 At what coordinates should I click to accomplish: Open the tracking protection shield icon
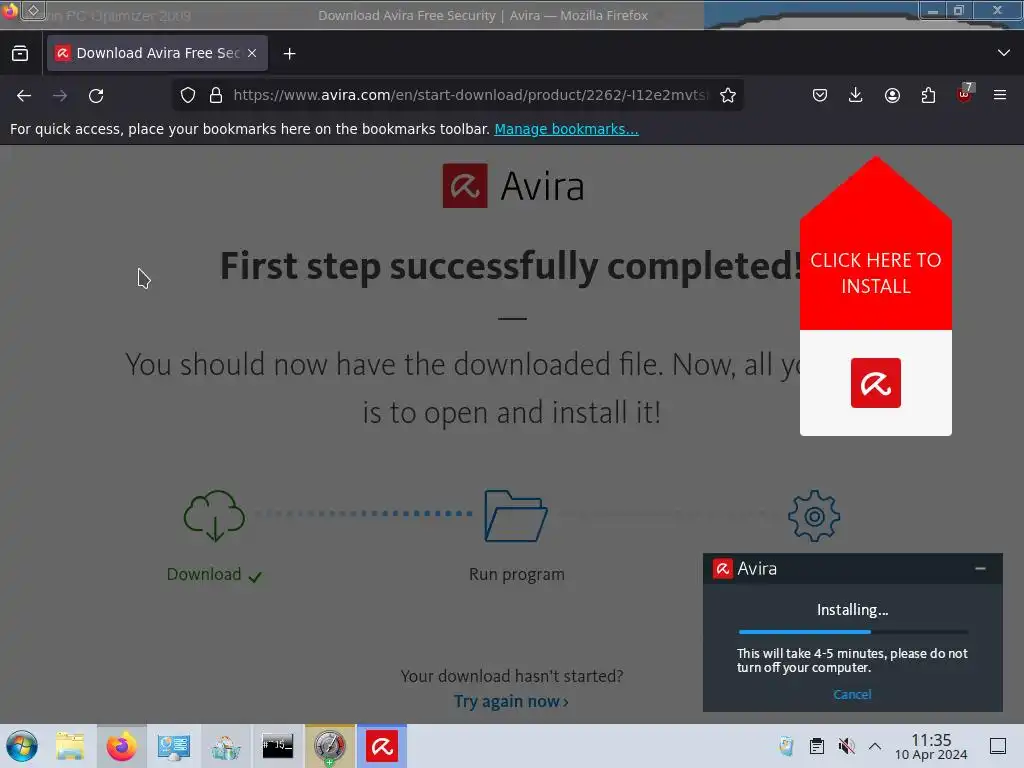click(x=188, y=95)
